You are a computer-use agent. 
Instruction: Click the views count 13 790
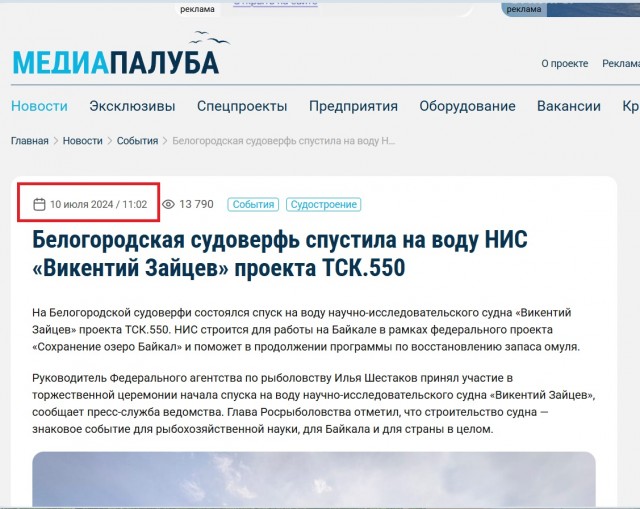[196, 204]
